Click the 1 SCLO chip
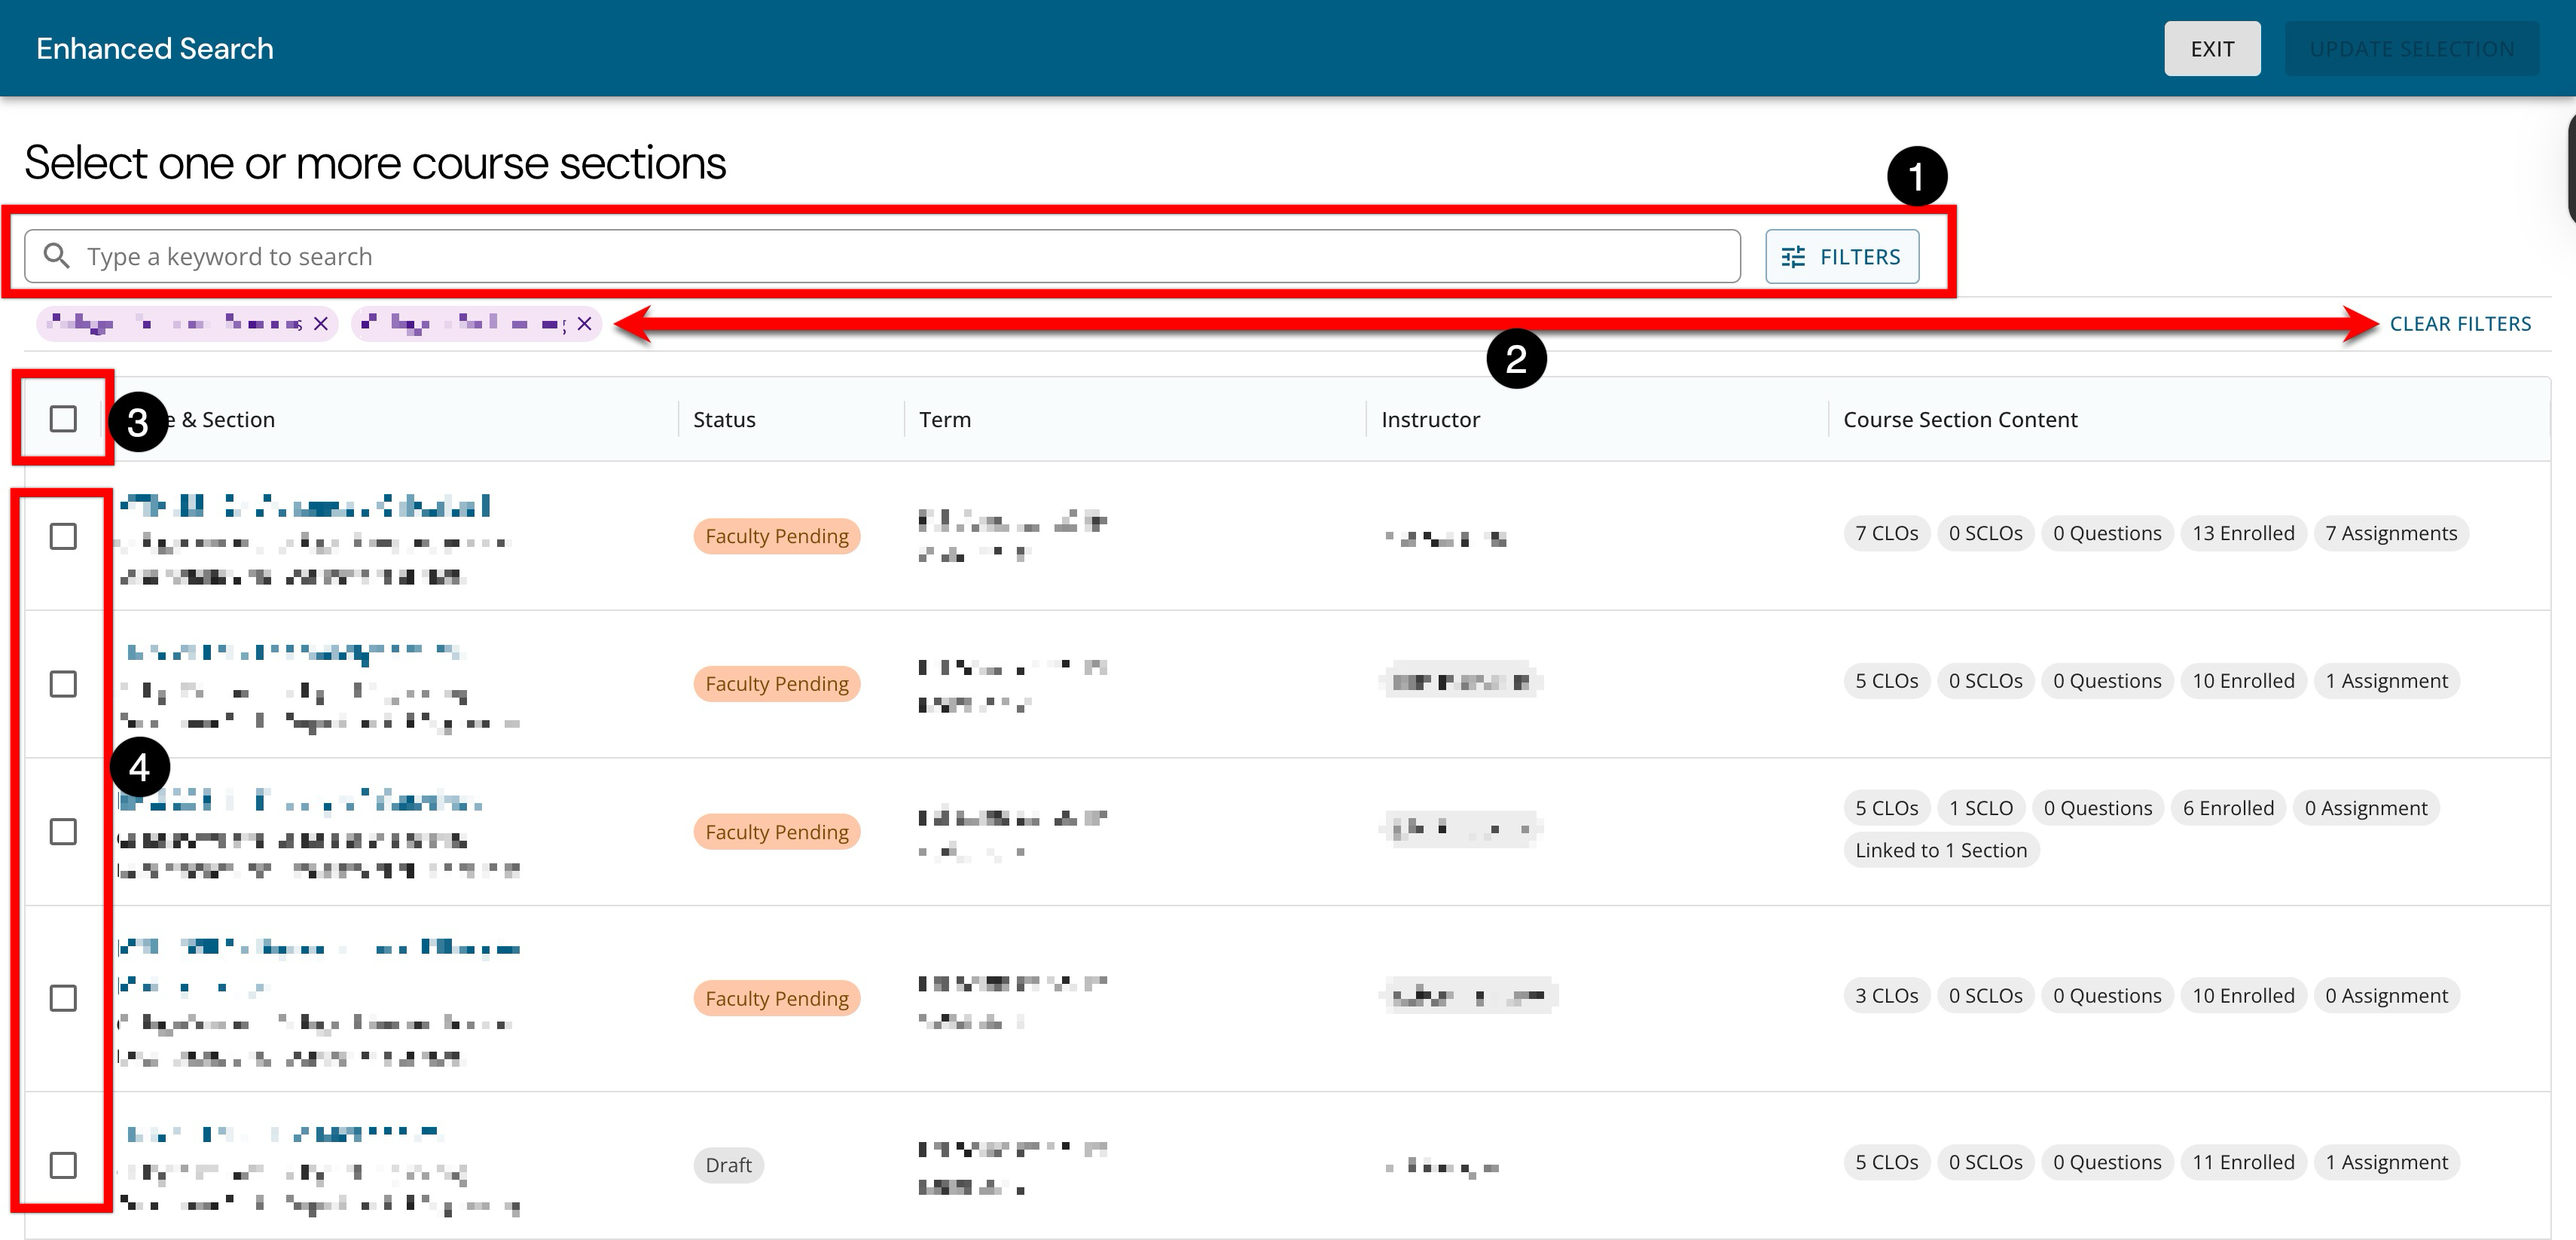Screen dimensions: 2576x1240 1980,807
